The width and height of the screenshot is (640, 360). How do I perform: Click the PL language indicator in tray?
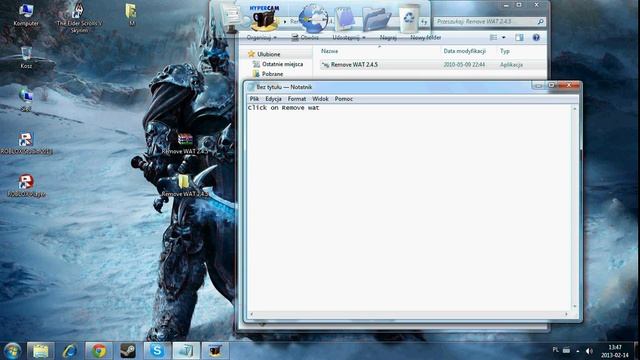coord(556,350)
